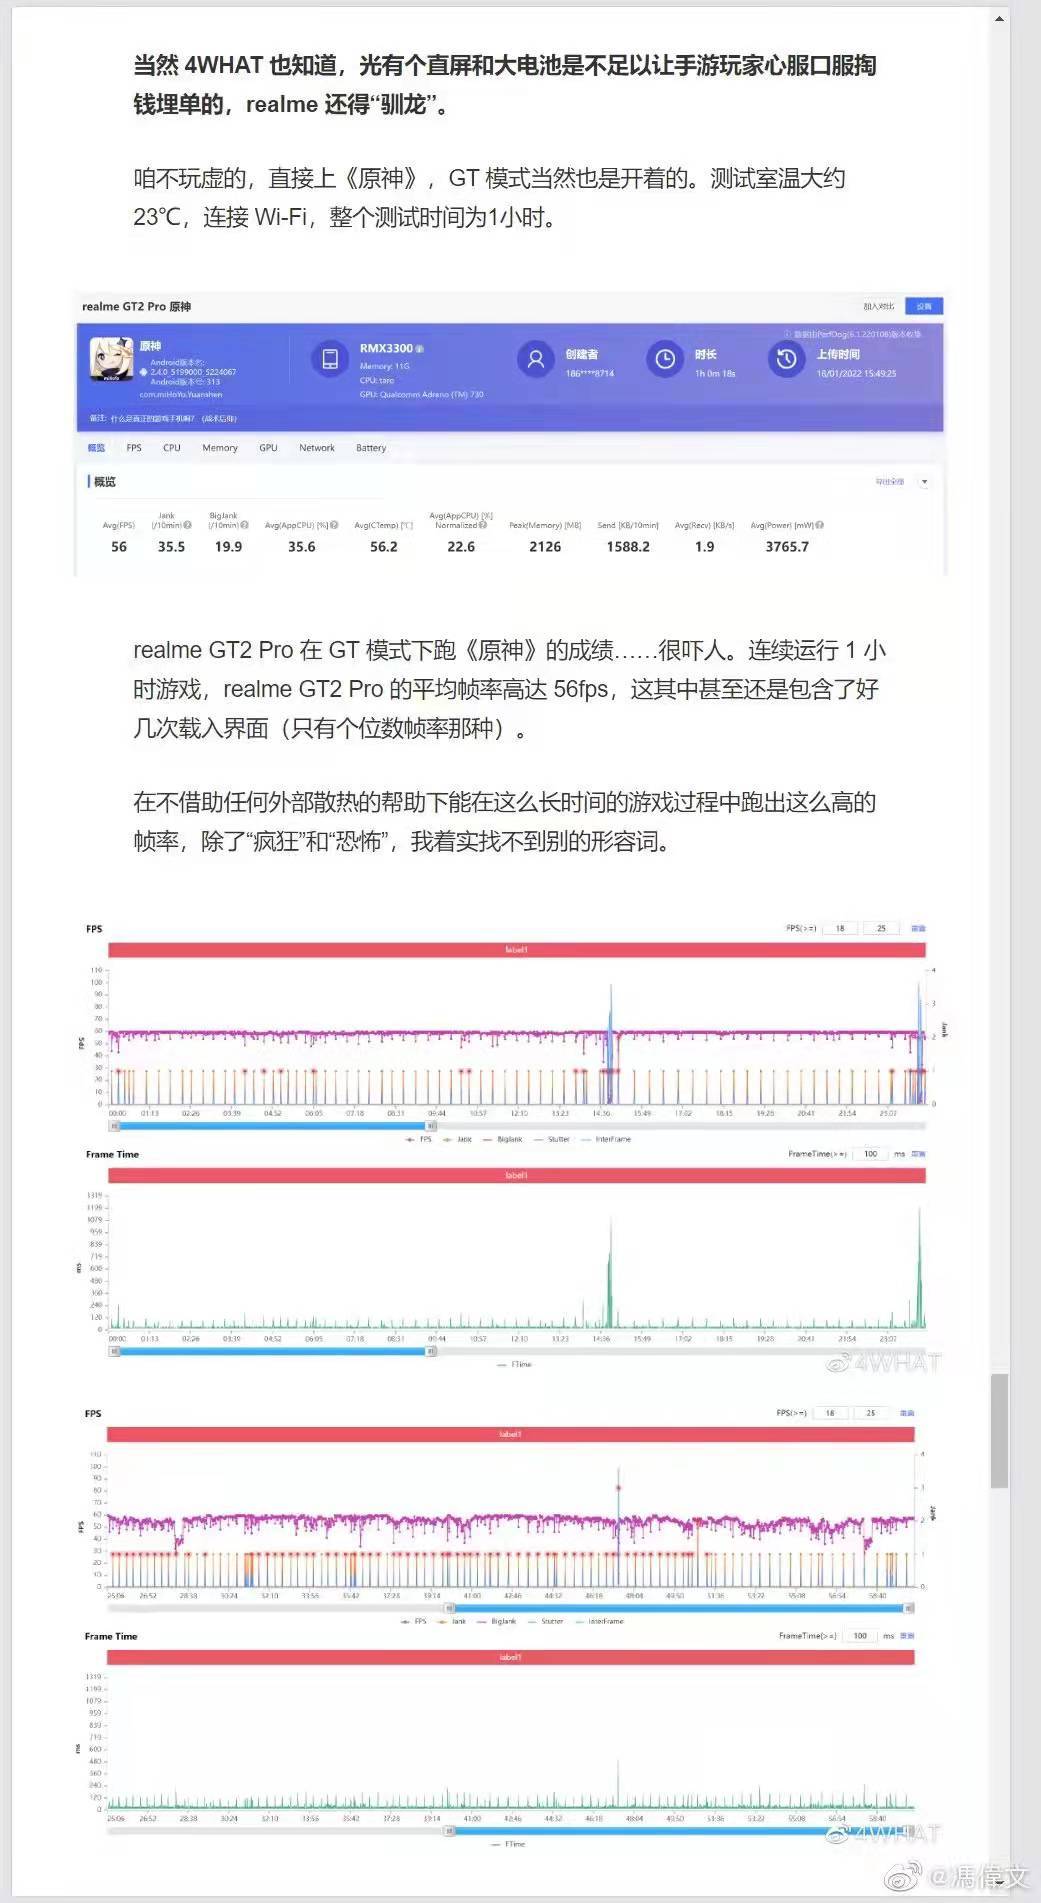
Task: Click the reset link of the 25:06 Frame Time chart
Action: [x=907, y=1636]
